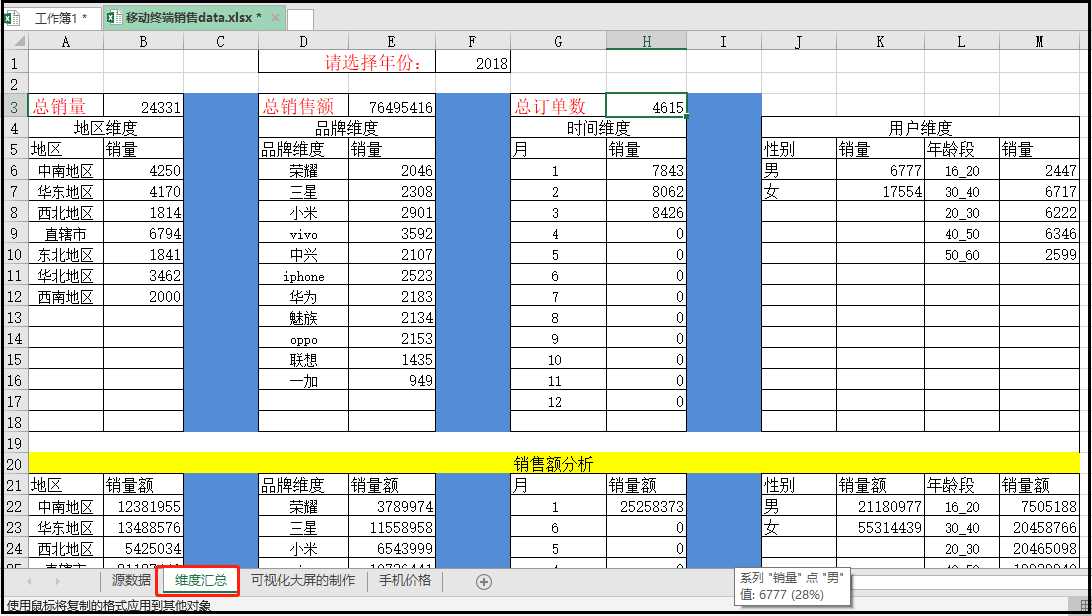
Task: Click the Excel icon of 工作簿1 tab
Action: click(13, 18)
